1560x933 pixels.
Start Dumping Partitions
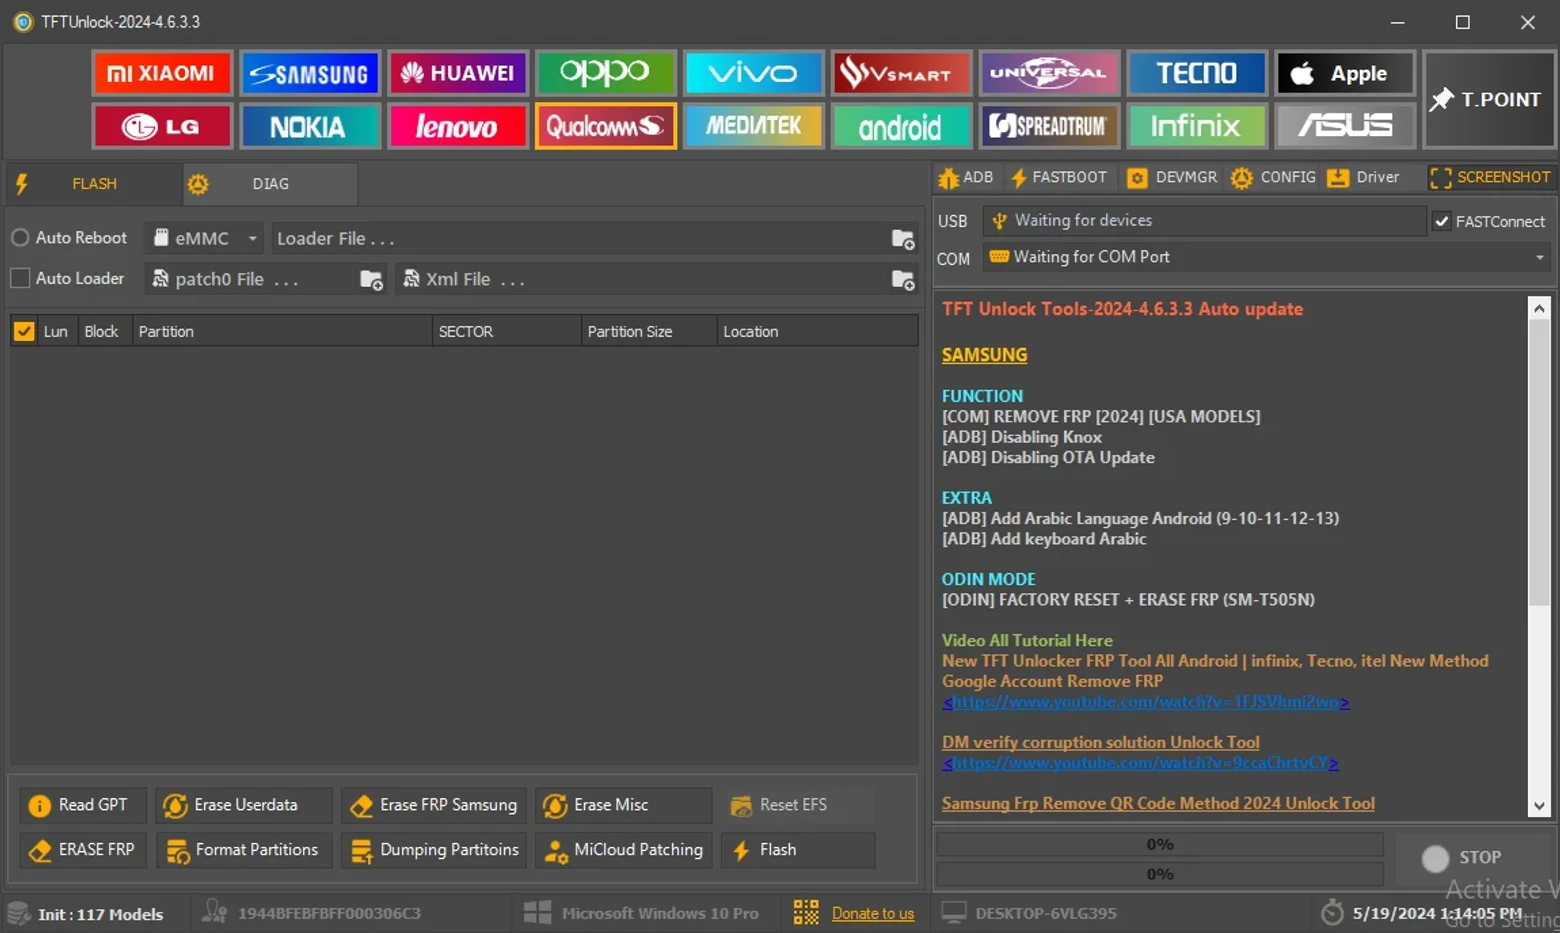pyautogui.click(x=434, y=850)
